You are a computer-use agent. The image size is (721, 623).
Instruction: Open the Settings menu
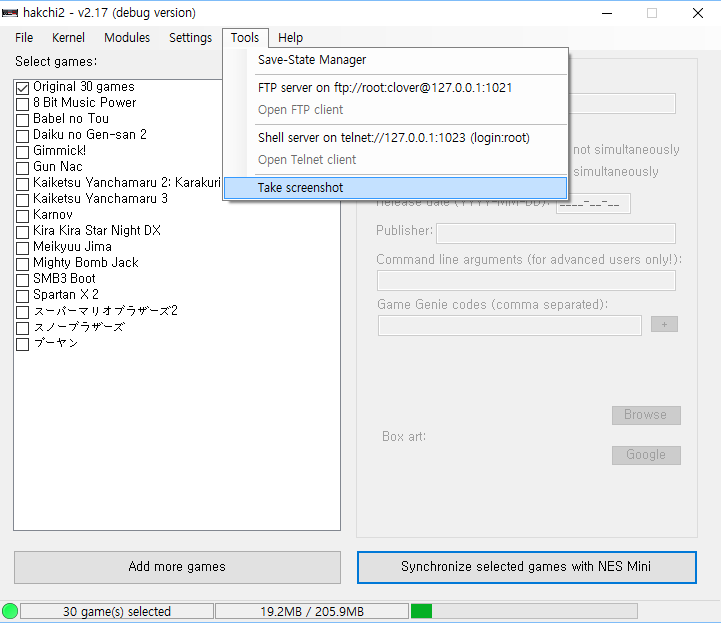[190, 38]
